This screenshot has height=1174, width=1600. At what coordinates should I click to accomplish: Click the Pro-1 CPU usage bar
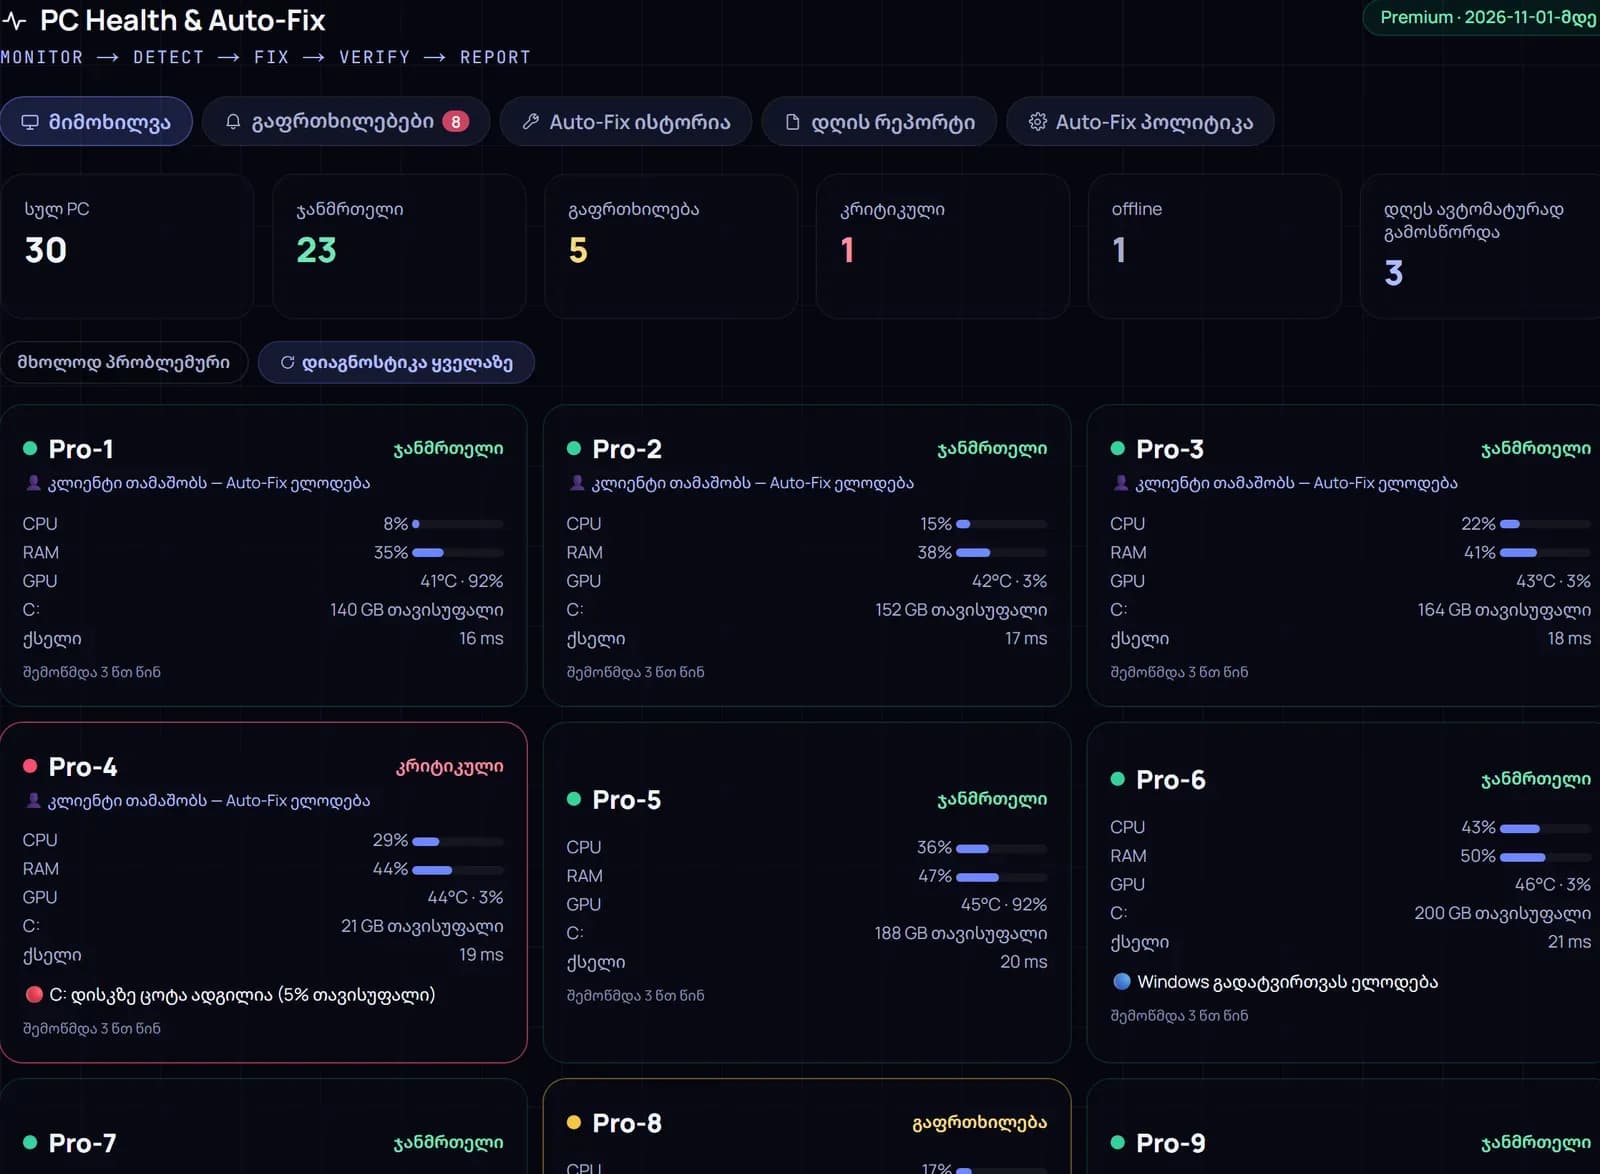pyautogui.click(x=458, y=524)
